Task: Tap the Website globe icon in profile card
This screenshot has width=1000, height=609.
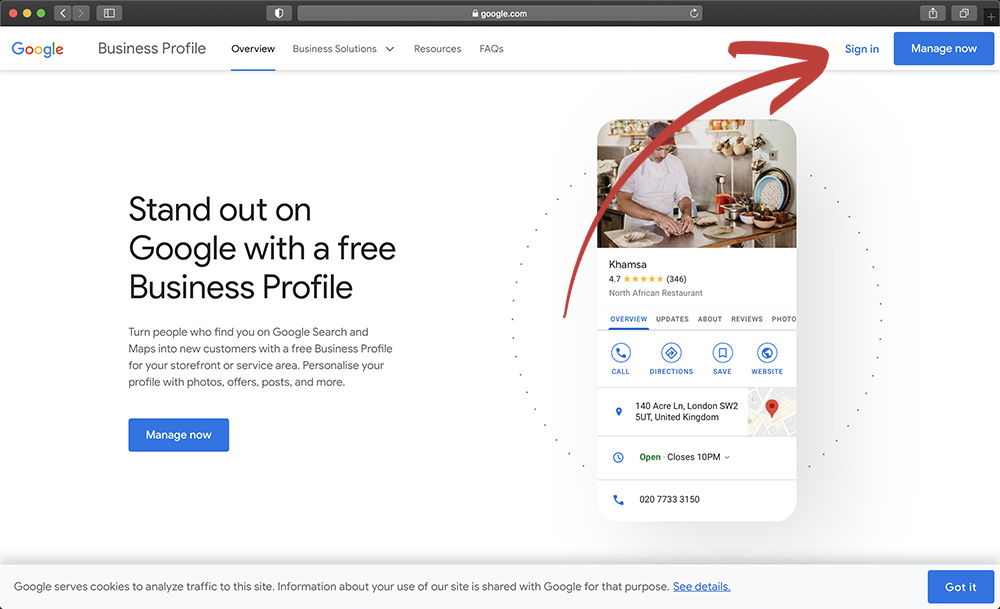Action: 767,353
